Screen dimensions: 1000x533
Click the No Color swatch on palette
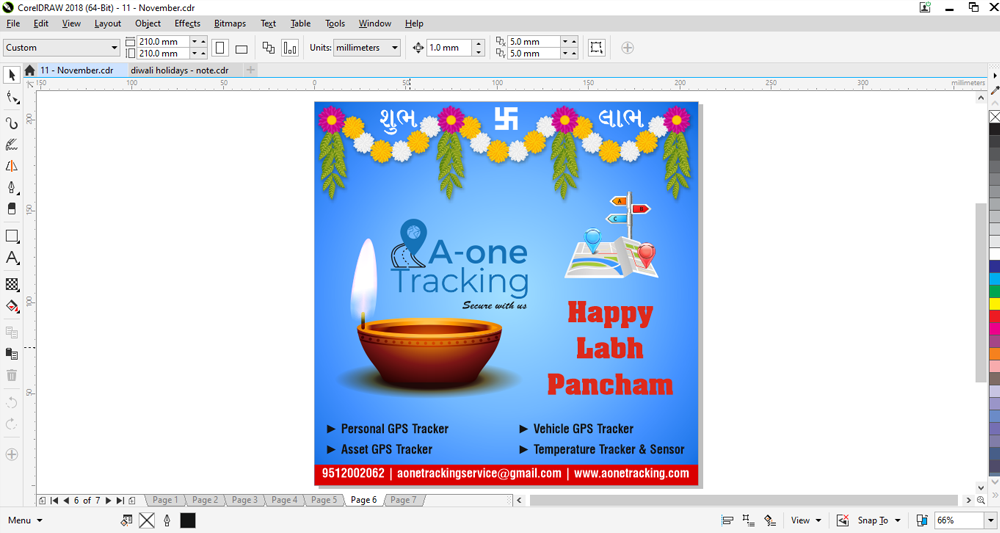pos(994,117)
